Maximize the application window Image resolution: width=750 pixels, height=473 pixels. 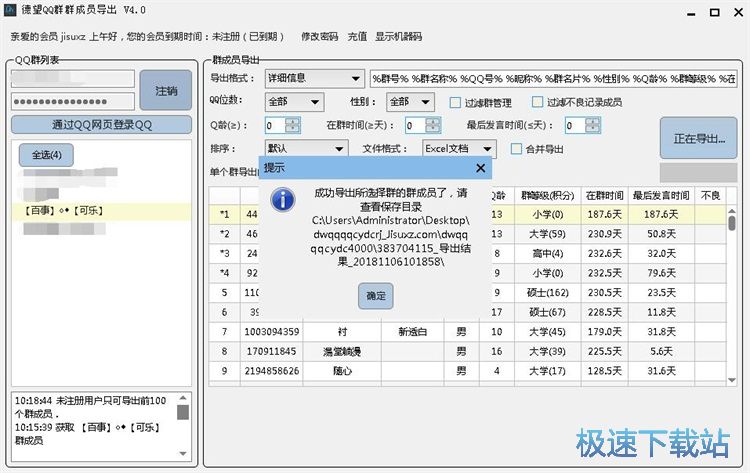[x=715, y=12]
